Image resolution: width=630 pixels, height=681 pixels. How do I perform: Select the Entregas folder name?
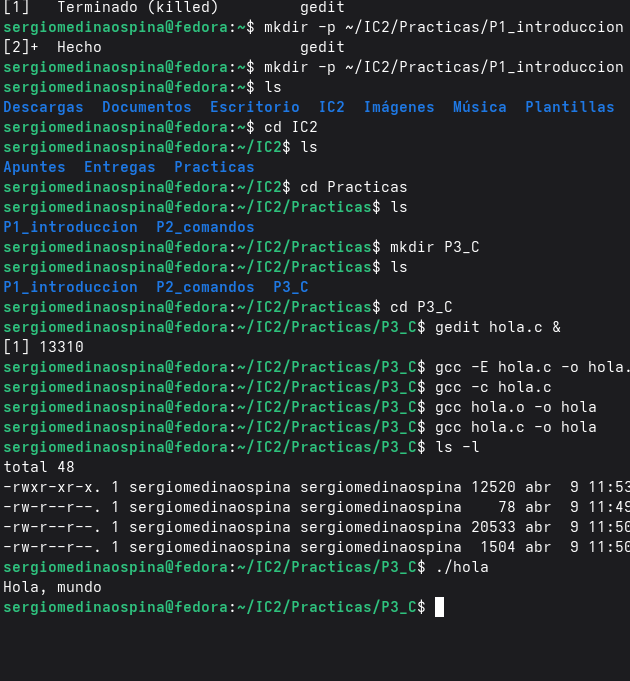pos(119,167)
